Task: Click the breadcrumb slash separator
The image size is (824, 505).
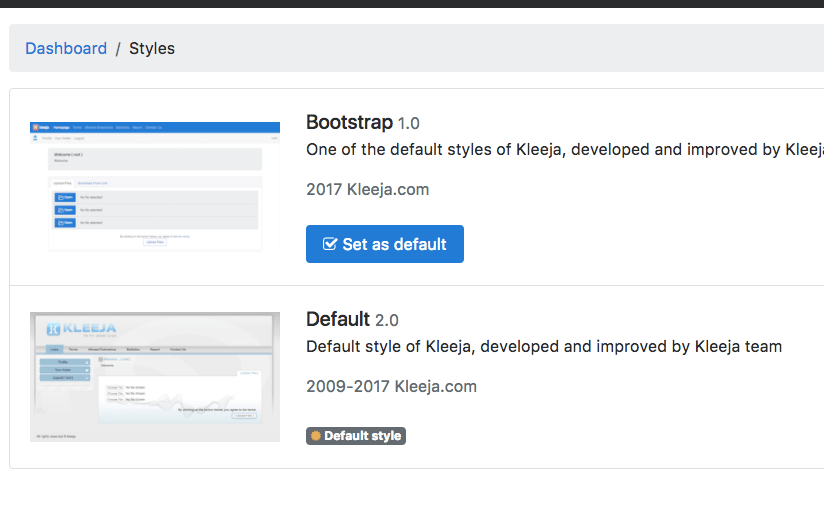Action: [118, 48]
